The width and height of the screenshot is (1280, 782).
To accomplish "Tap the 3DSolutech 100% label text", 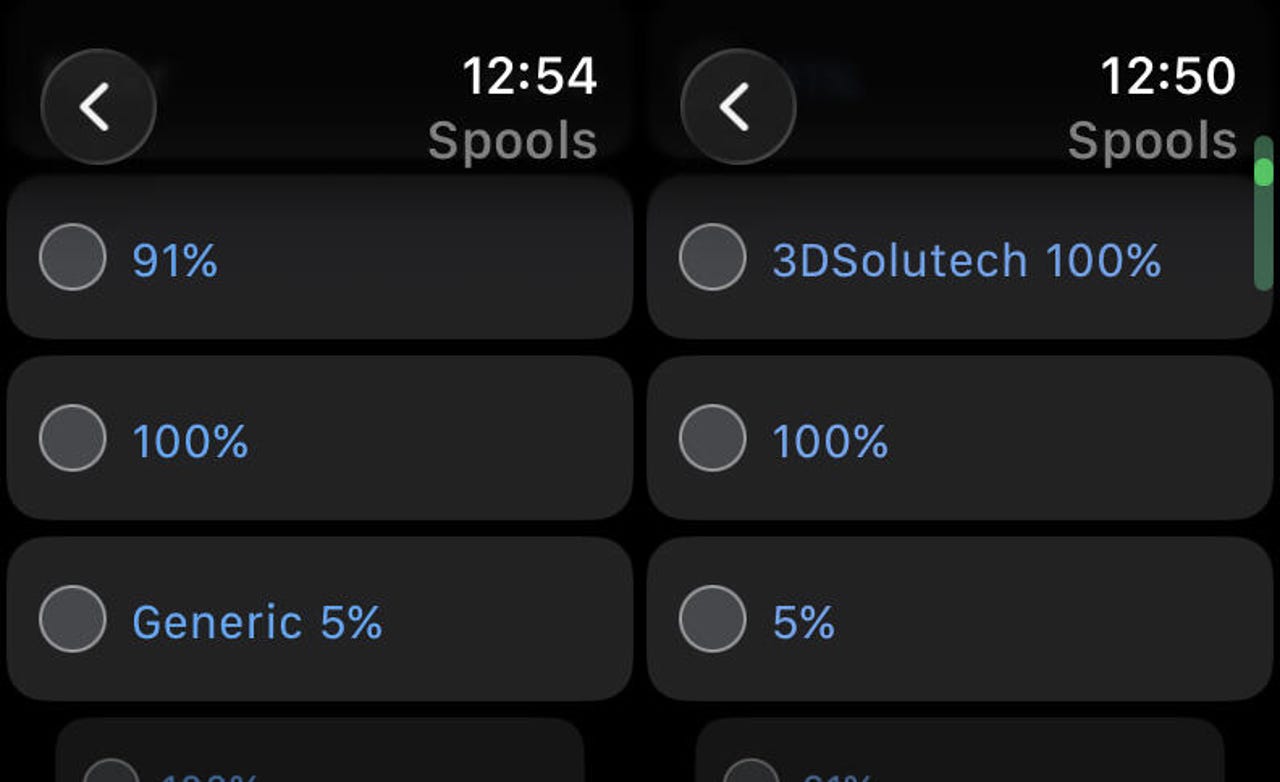I will [966, 261].
